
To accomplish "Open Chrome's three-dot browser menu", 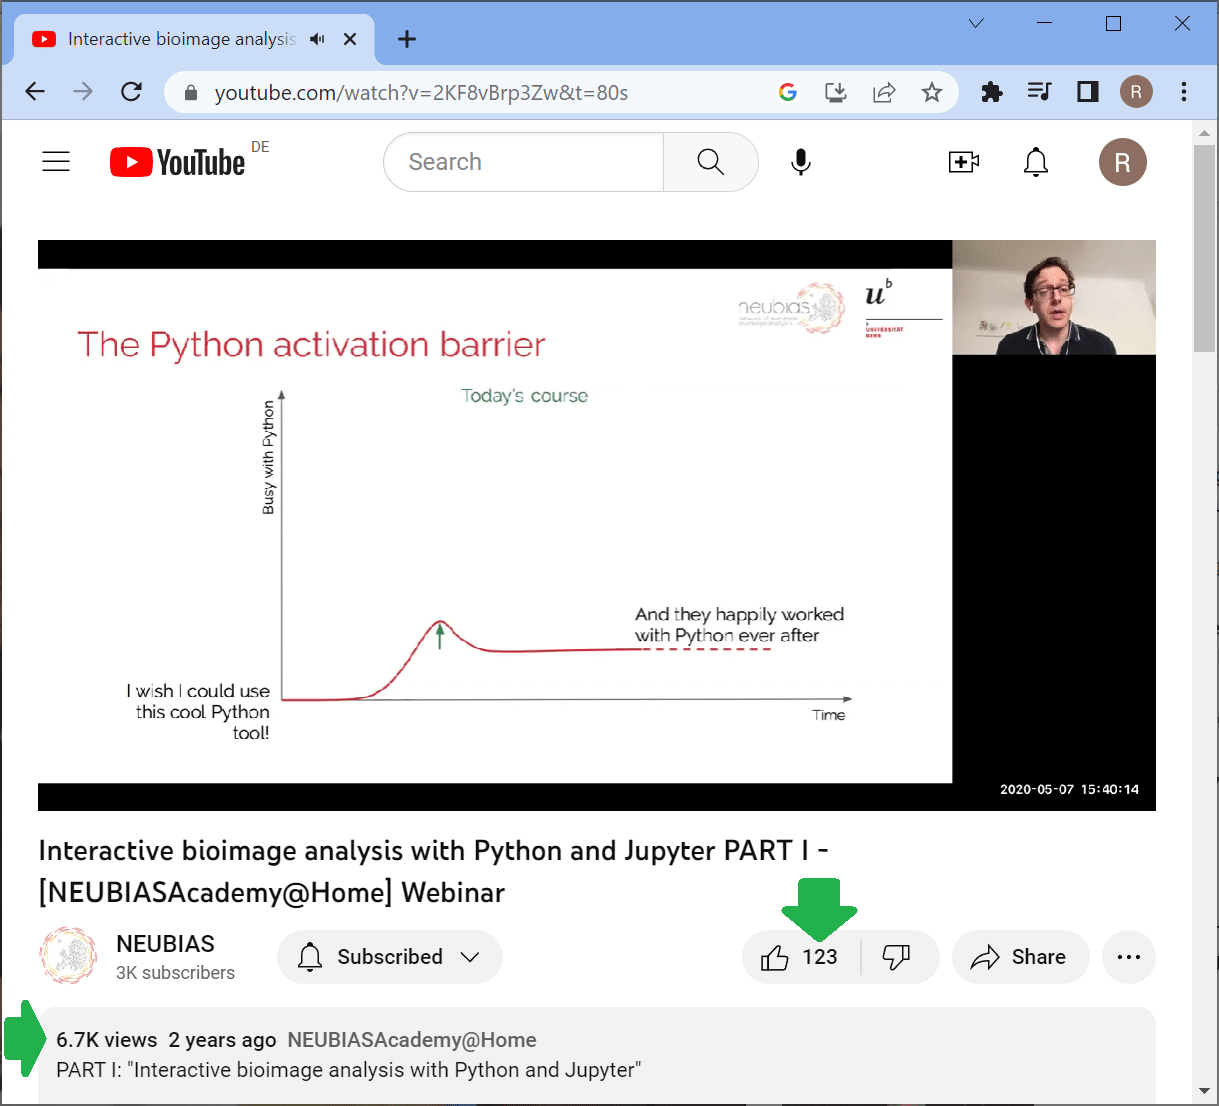I will pos(1184,93).
